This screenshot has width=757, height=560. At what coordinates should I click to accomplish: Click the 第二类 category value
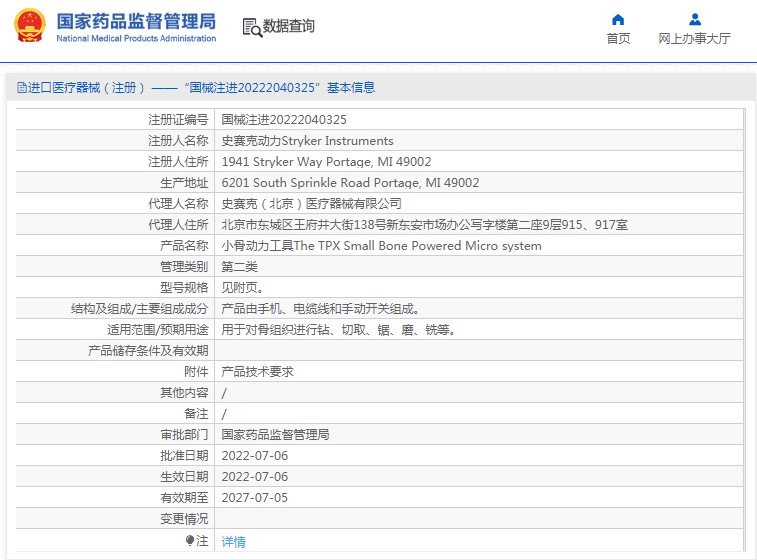tap(239, 267)
